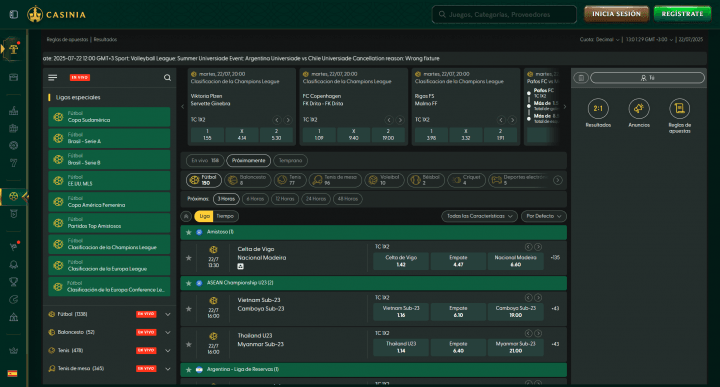Screen dimensions: 720x387
Task: Click the REGÍSTRATE button
Action: coord(682,14)
